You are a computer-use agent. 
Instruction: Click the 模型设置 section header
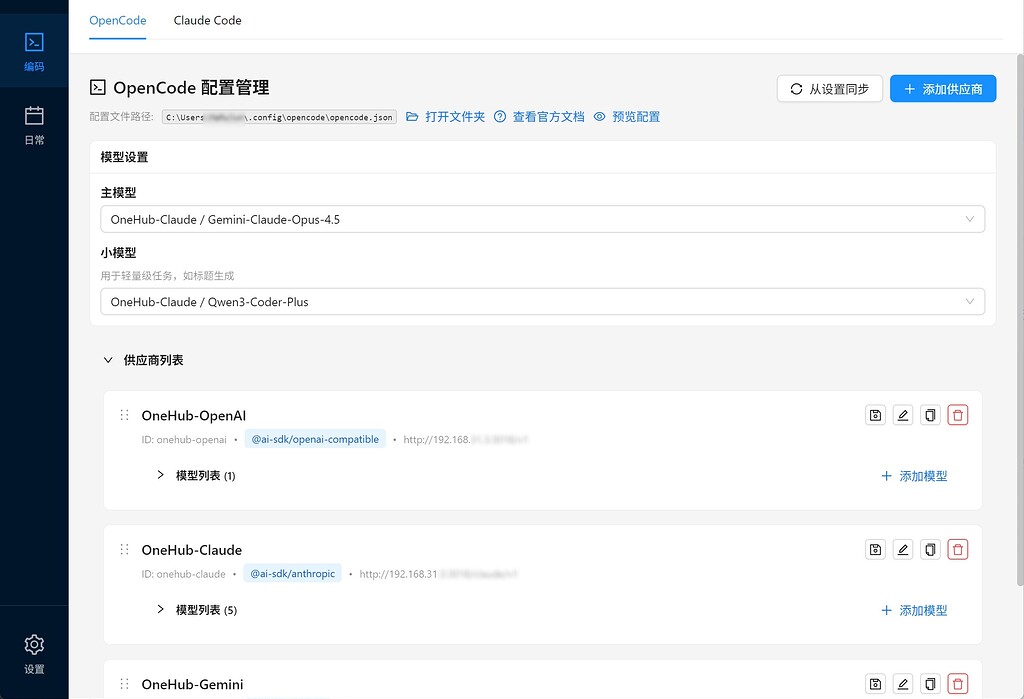(124, 157)
